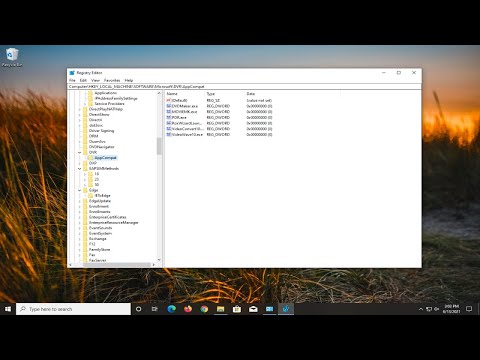Expand the Enrollments key
The image size is (480, 360).
pyautogui.click(x=80, y=212)
